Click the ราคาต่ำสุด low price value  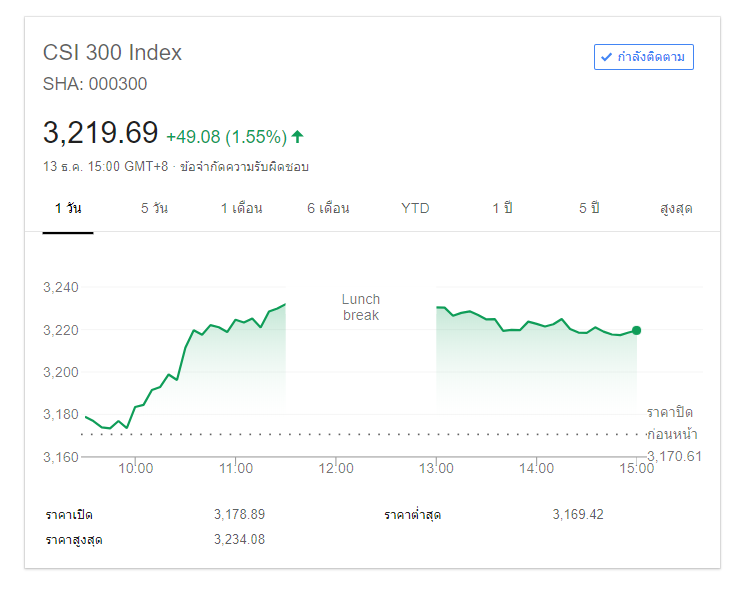click(578, 514)
